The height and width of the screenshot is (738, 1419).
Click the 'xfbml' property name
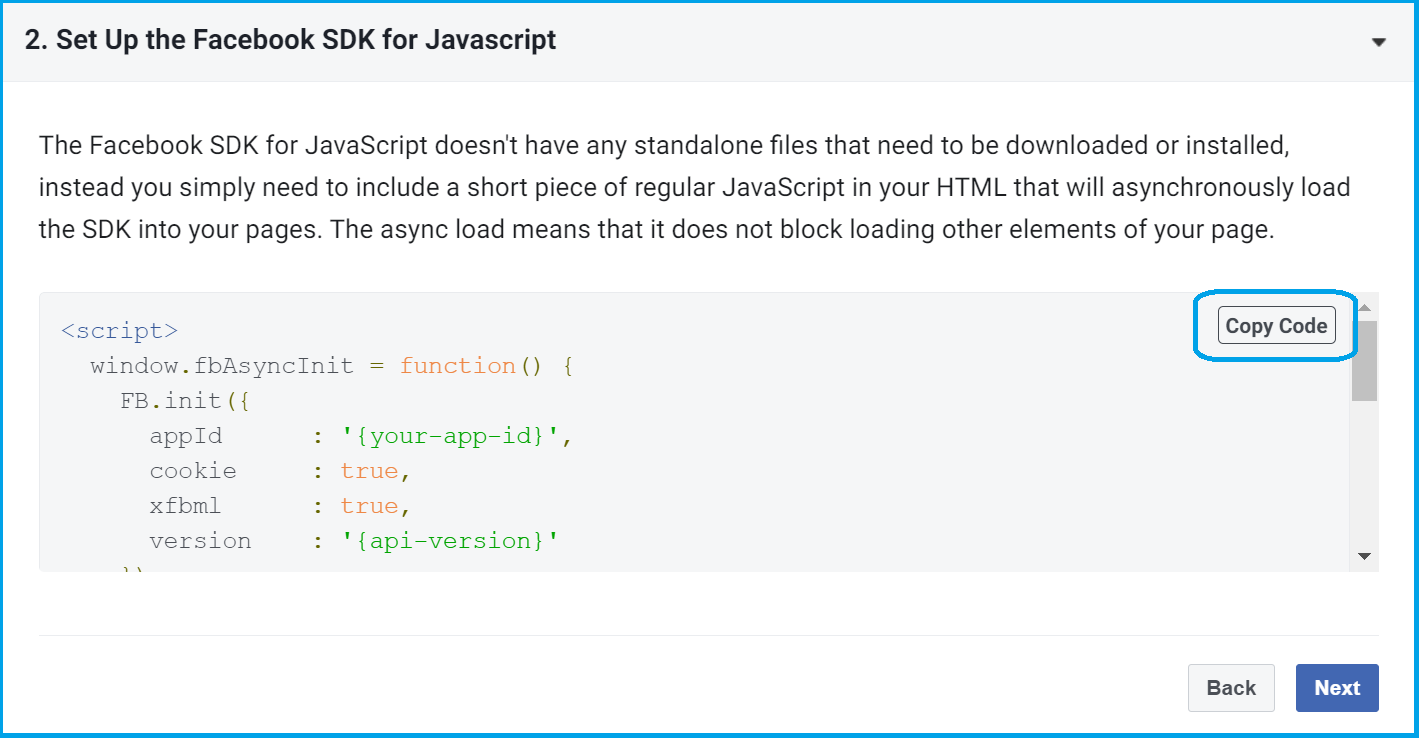pyautogui.click(x=185, y=506)
